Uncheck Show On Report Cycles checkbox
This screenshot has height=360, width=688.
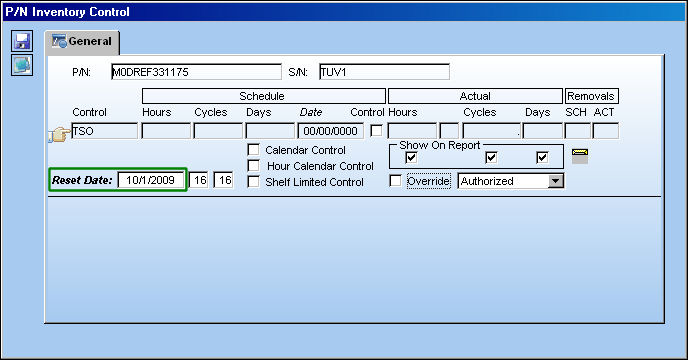pyautogui.click(x=491, y=157)
